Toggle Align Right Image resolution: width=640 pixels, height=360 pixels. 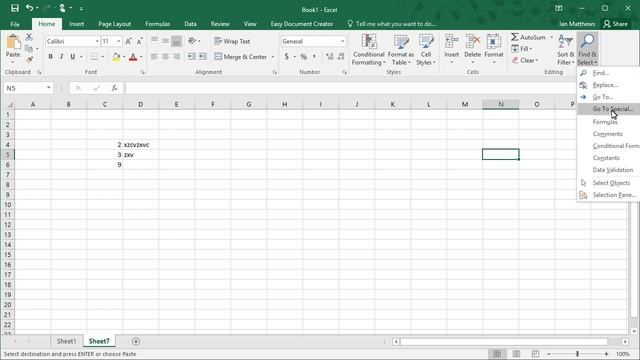pos(176,57)
